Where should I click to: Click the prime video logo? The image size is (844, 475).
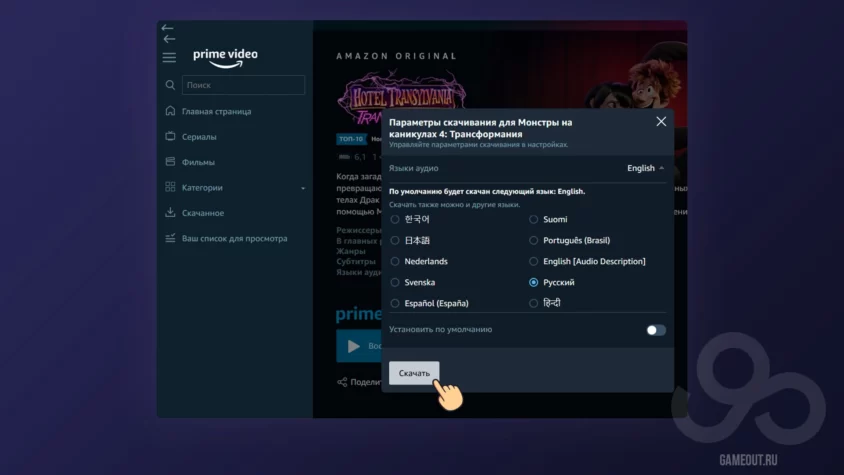(x=225, y=58)
